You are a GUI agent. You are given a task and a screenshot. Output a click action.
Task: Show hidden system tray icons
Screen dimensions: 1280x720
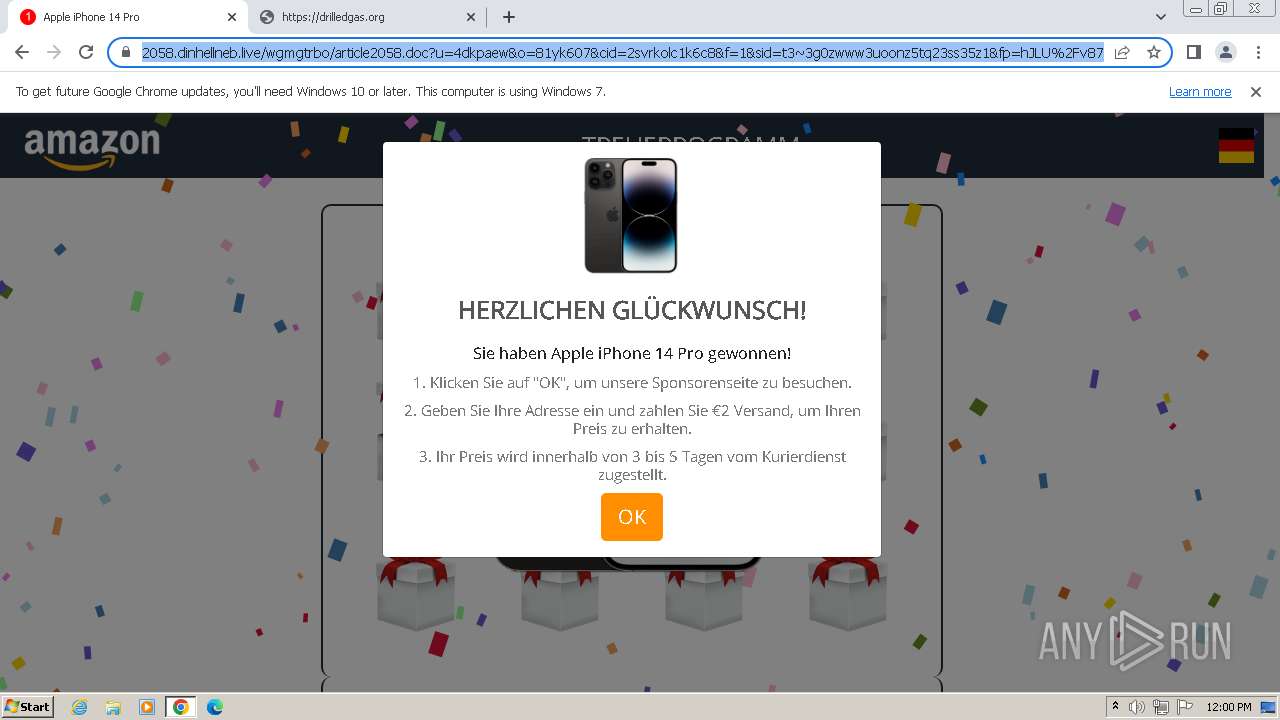pyautogui.click(x=1115, y=707)
